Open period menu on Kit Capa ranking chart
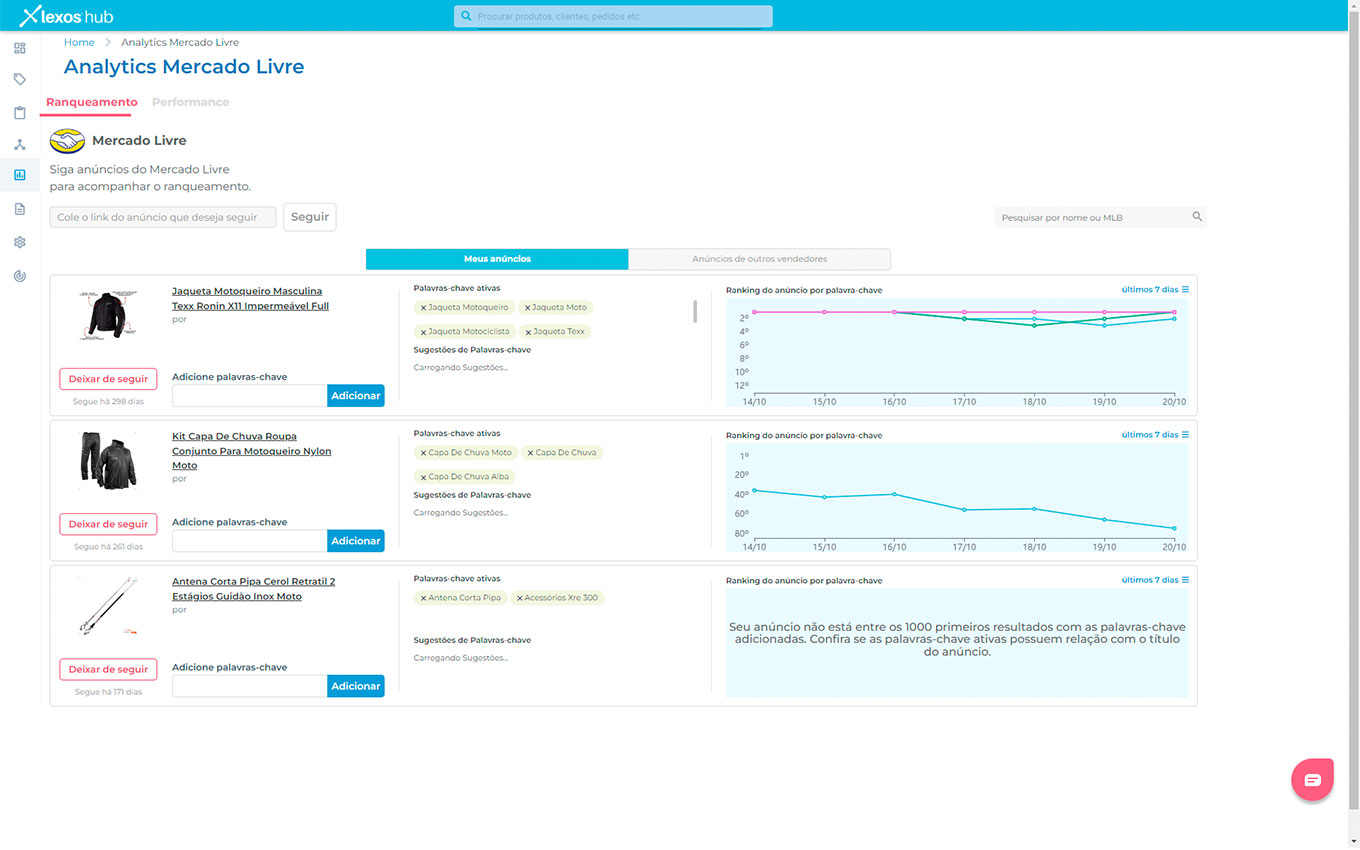 click(x=1155, y=435)
